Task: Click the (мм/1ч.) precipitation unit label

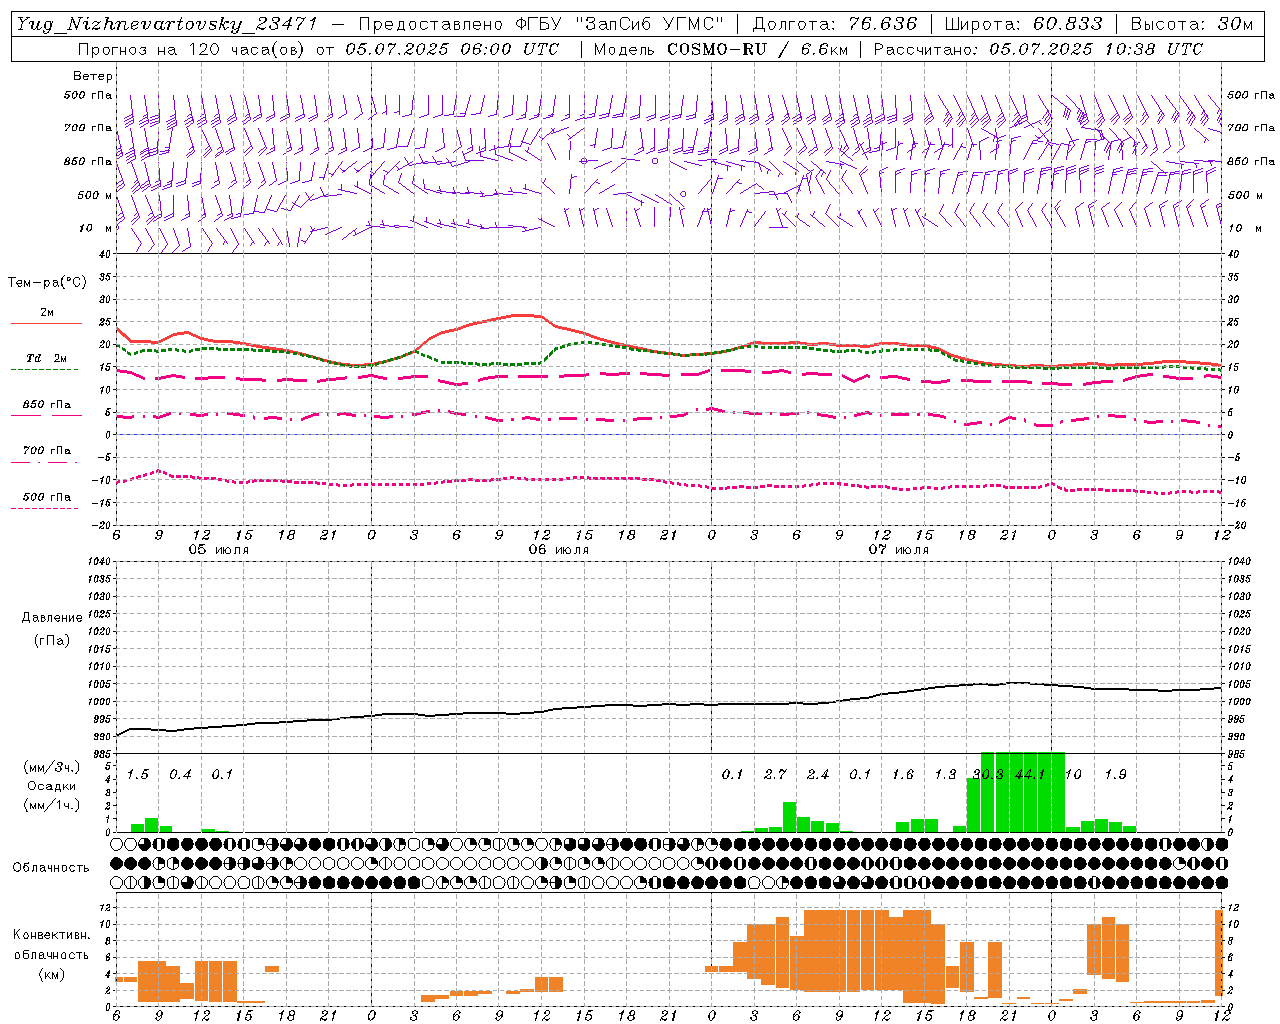Action: click(50, 805)
